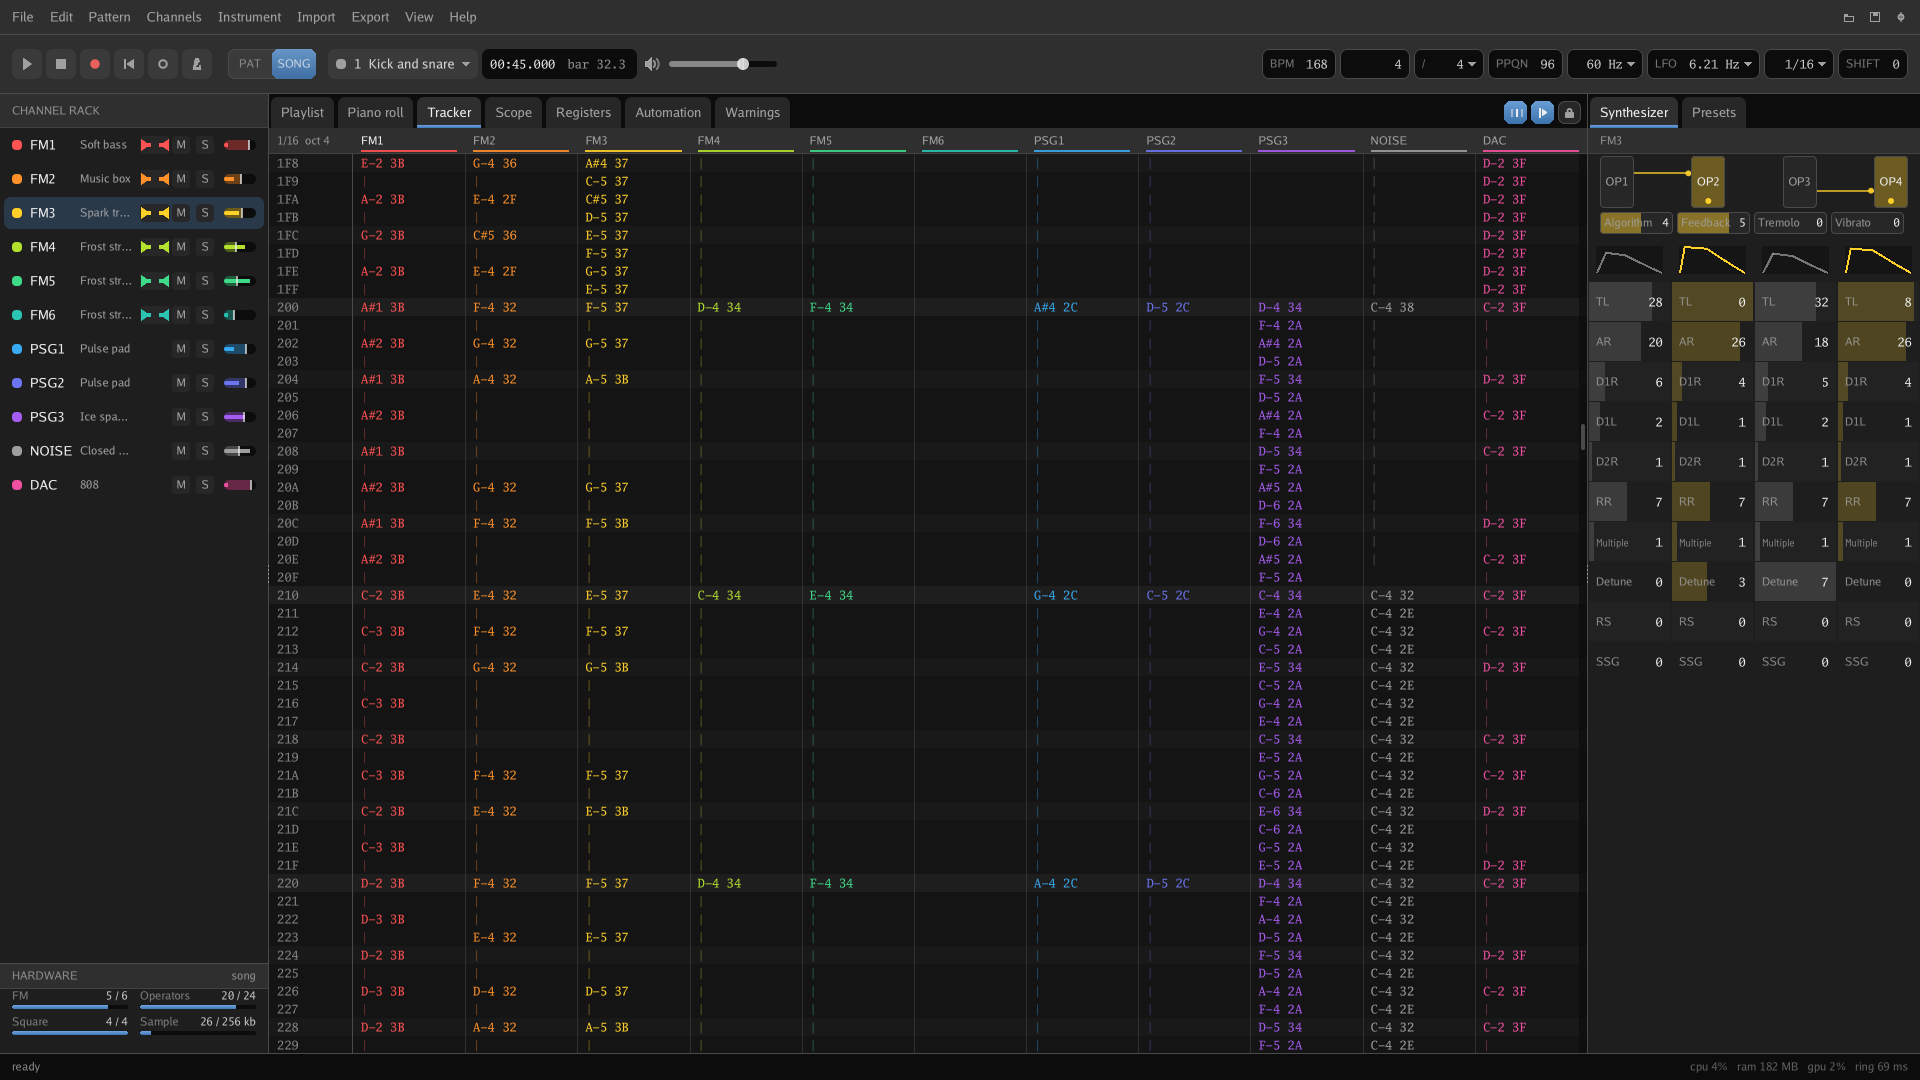Click the FM1 red channel color dot

[17, 145]
